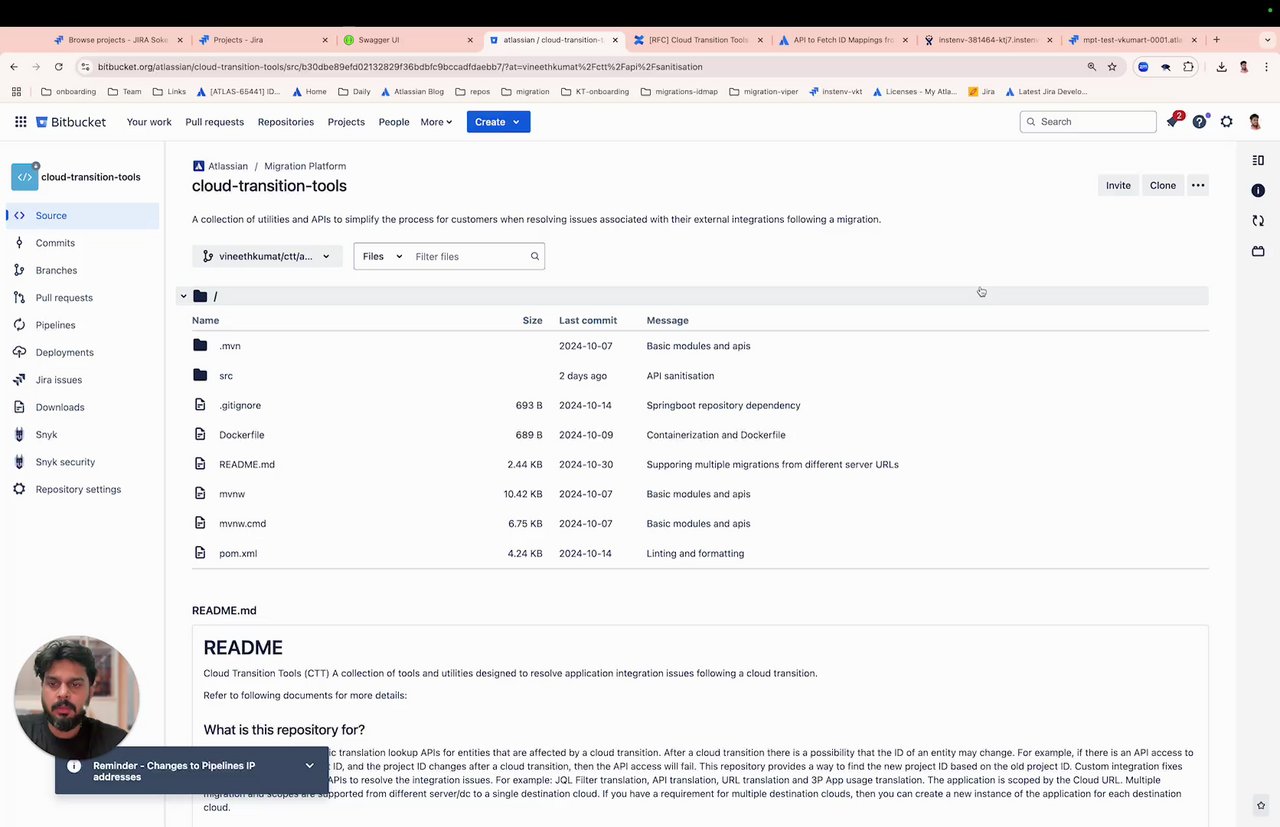
Task: Open Source in the repository sidebar
Action: point(82,216)
